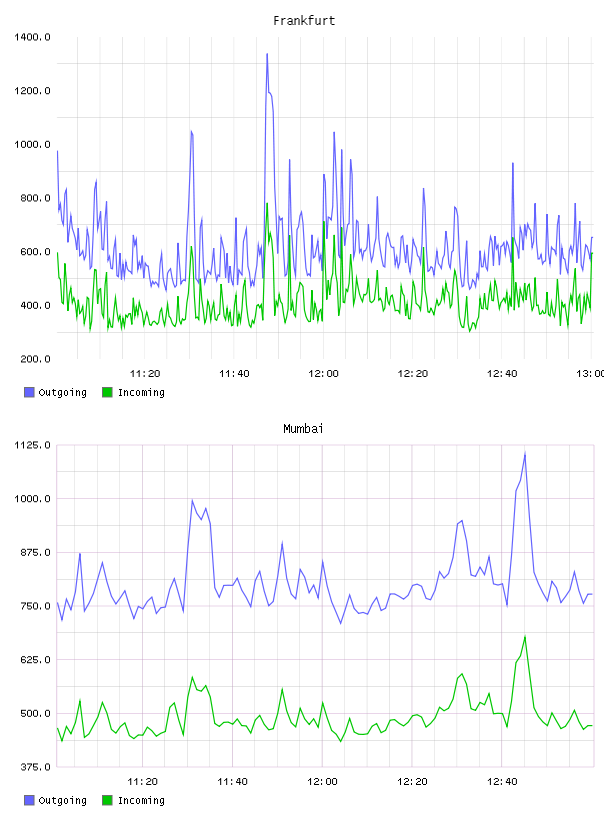
Task: Click the Frankfurt chart title
Action: (x=304, y=21)
